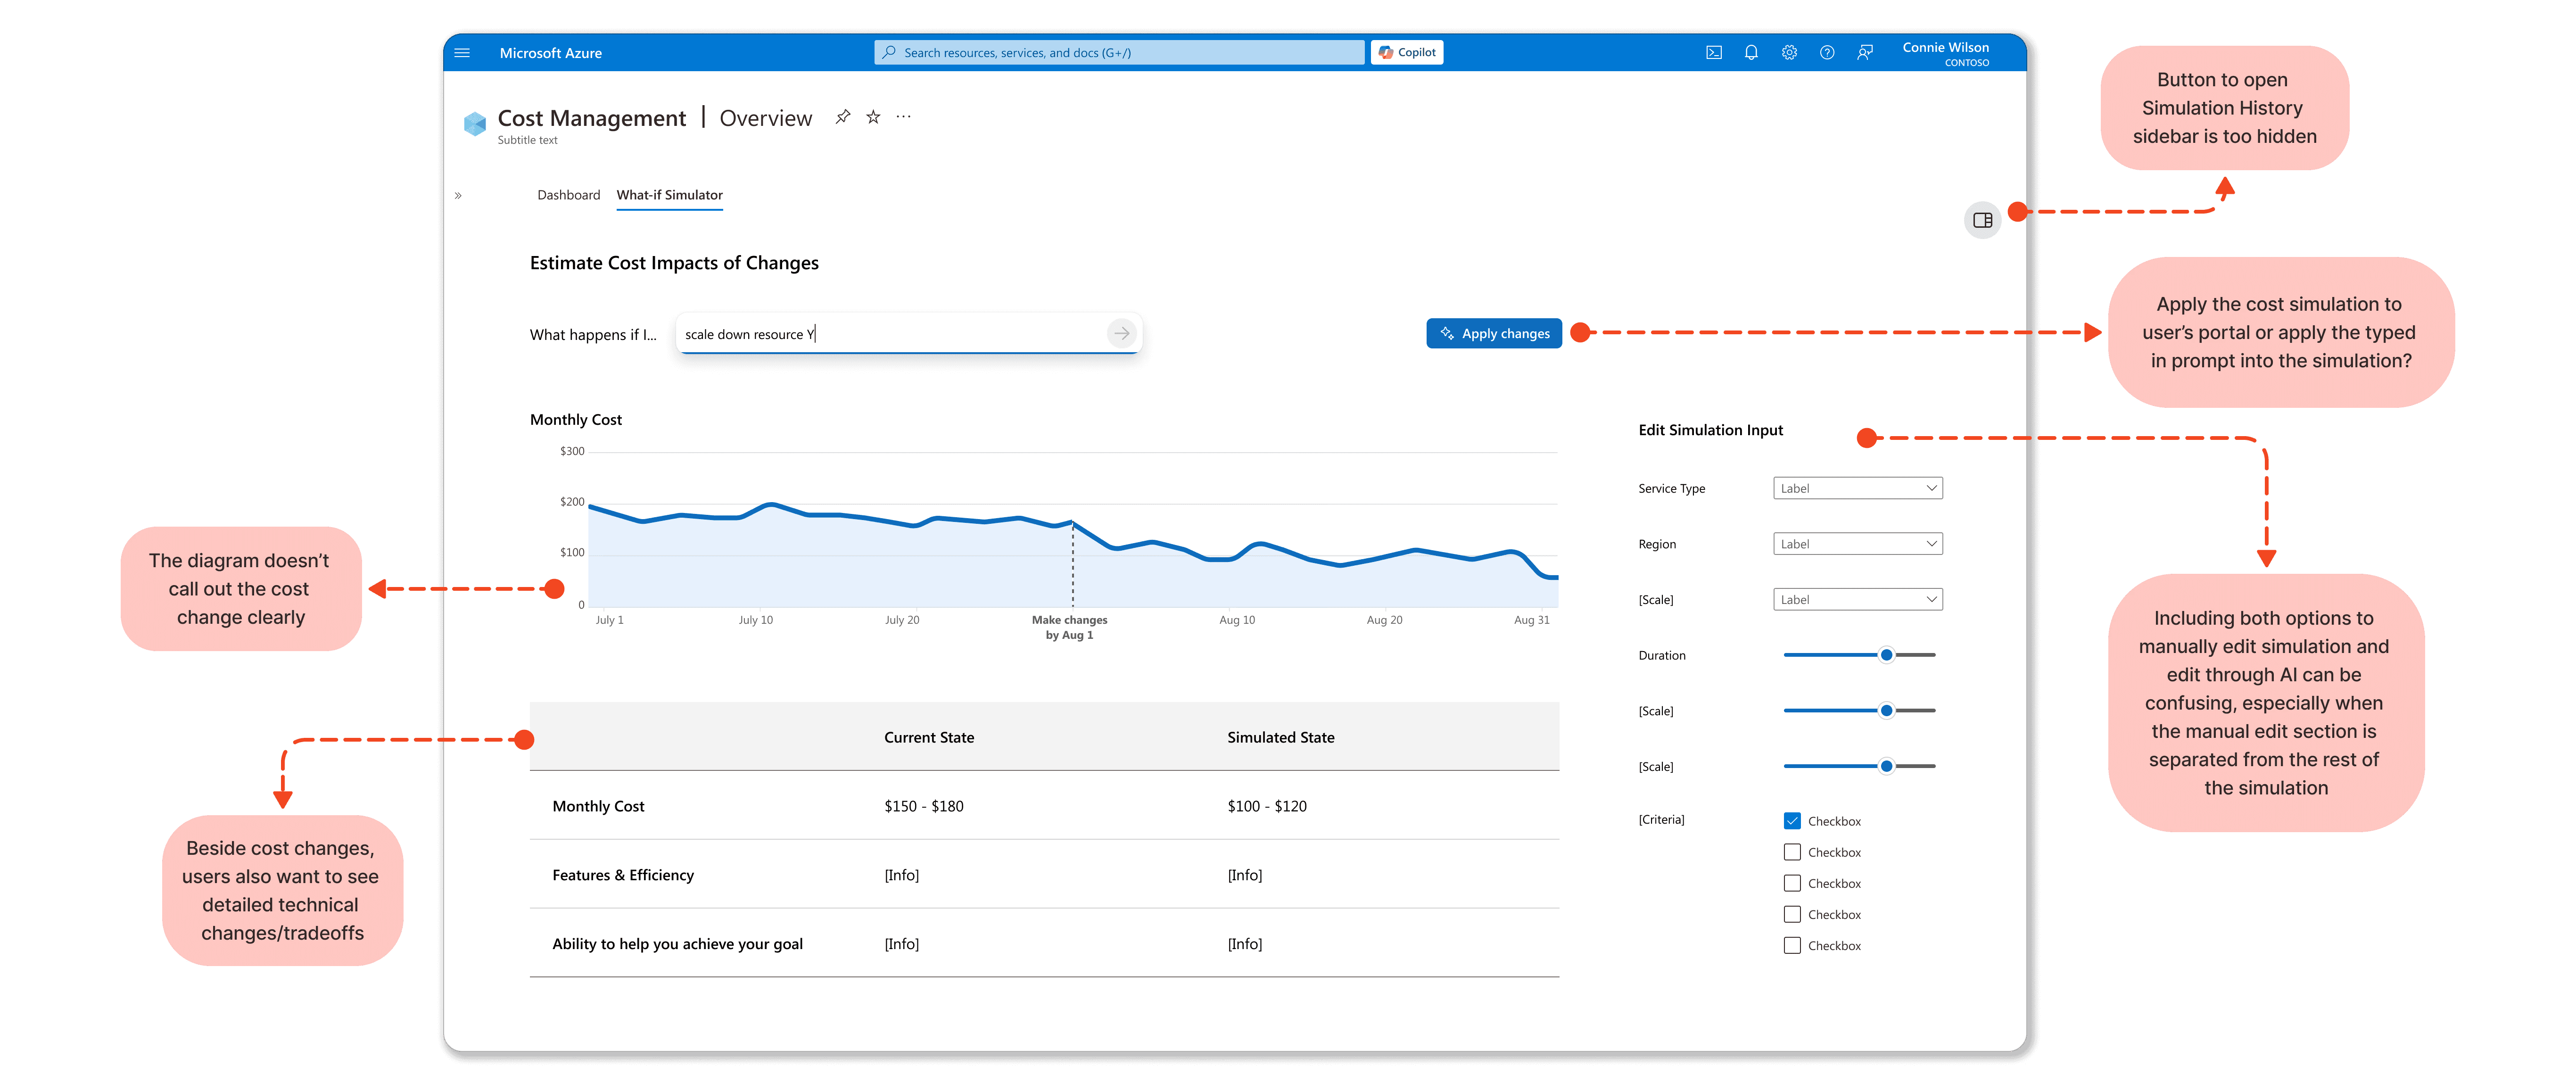Open portal settings gear icon

point(1789,53)
